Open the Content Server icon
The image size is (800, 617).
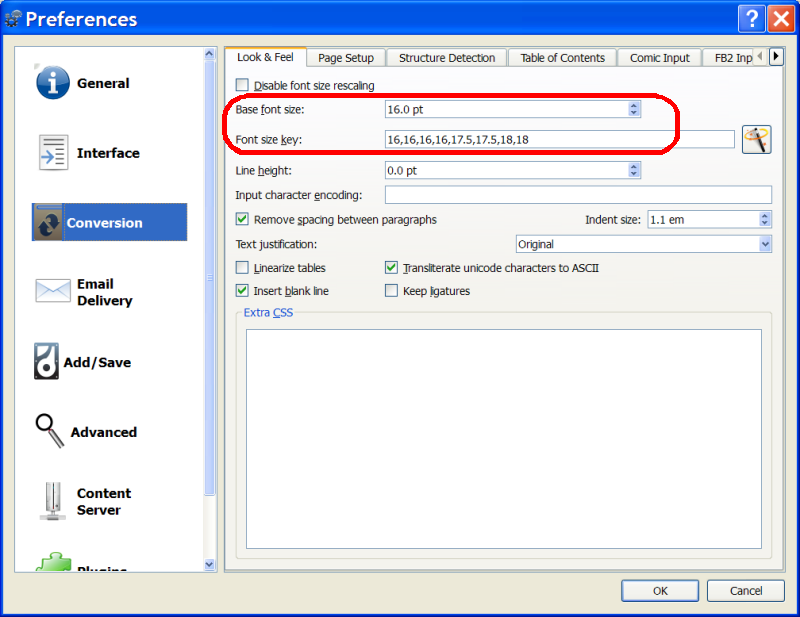[53, 501]
